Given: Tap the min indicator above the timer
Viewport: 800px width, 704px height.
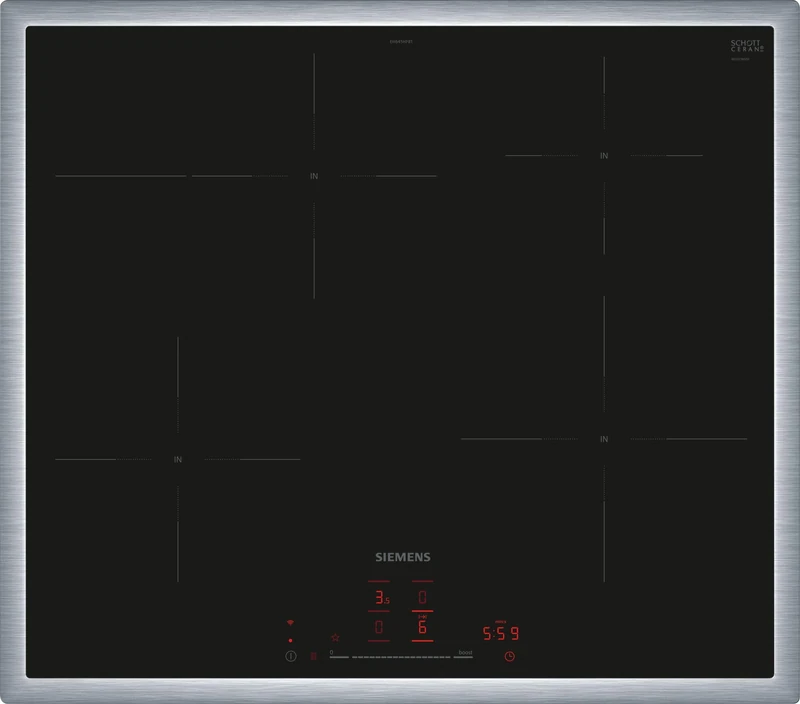Looking at the screenshot, I should (x=500, y=621).
